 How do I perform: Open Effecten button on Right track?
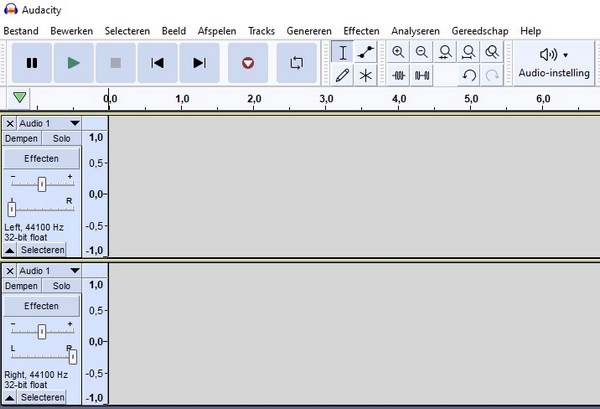pos(41,306)
